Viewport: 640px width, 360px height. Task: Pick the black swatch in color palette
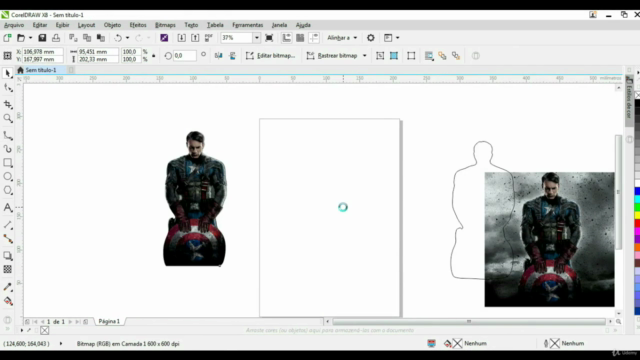(x=637, y=102)
